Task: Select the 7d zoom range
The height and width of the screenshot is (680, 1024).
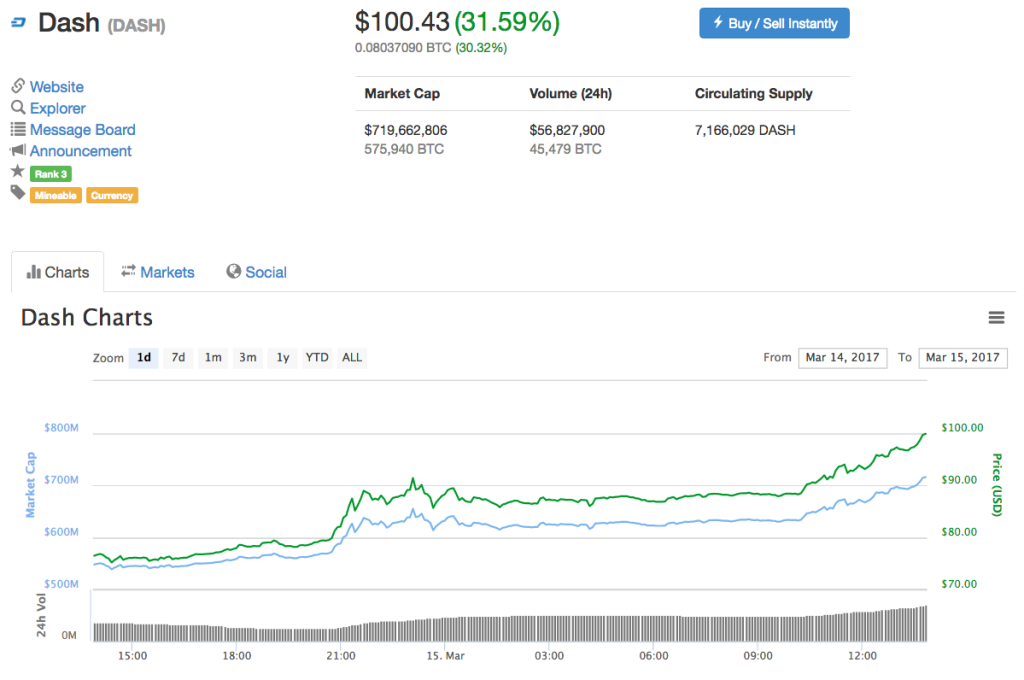Action: tap(178, 358)
